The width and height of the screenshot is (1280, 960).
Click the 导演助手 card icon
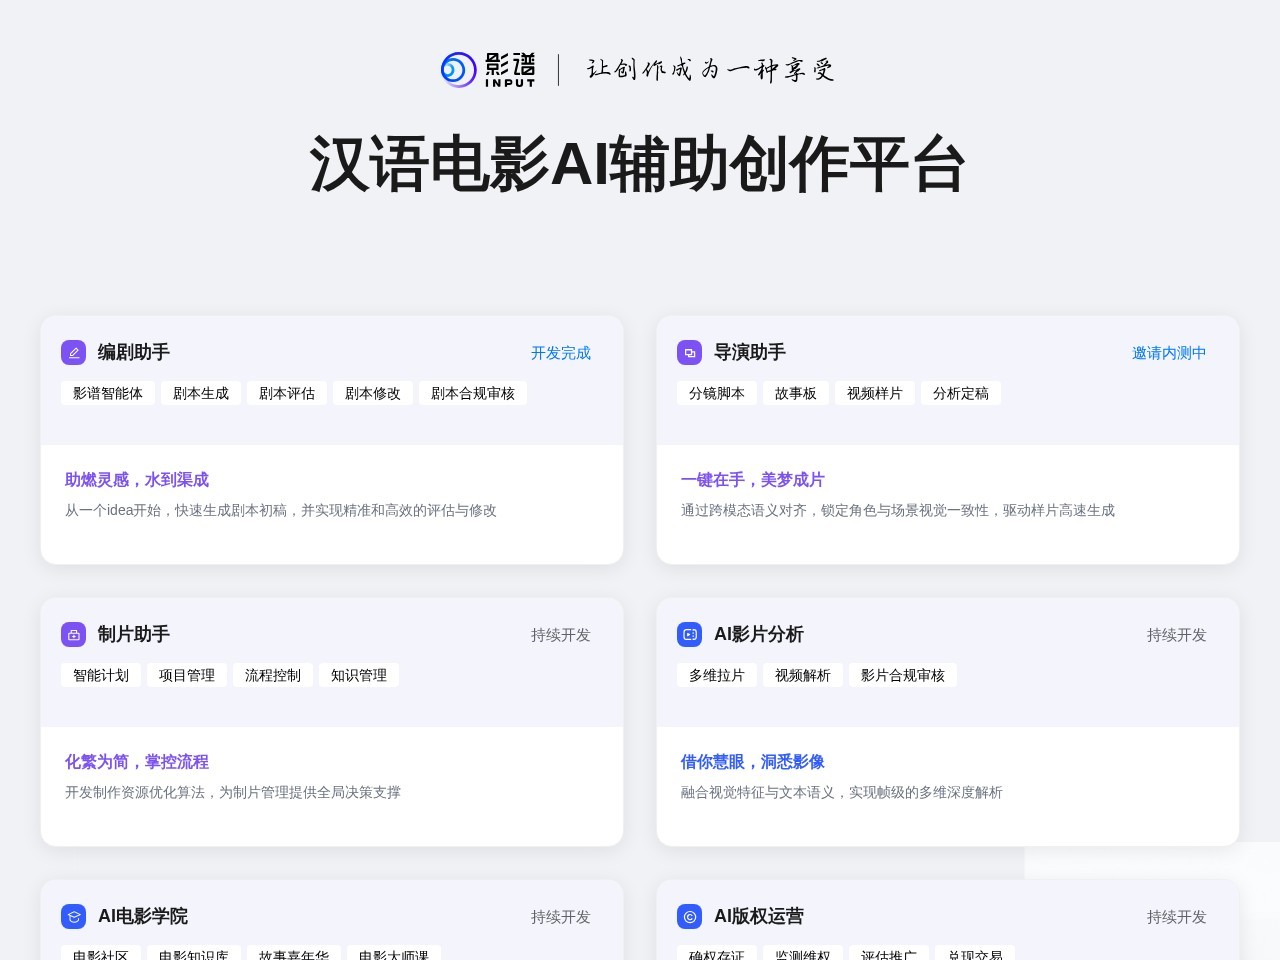point(689,353)
